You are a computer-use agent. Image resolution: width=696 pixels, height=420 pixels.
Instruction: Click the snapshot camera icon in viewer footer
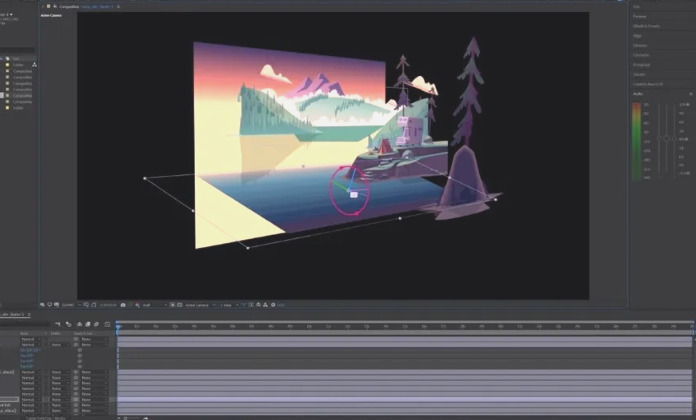(x=122, y=304)
